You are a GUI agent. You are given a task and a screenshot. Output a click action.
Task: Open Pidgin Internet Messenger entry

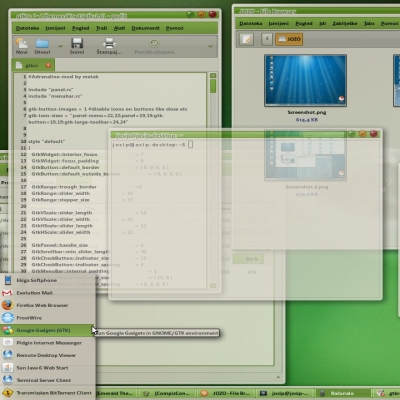click(x=48, y=343)
